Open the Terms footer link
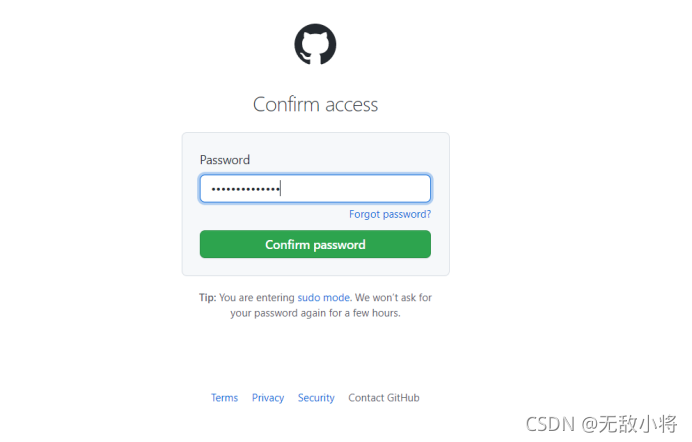 click(x=224, y=398)
